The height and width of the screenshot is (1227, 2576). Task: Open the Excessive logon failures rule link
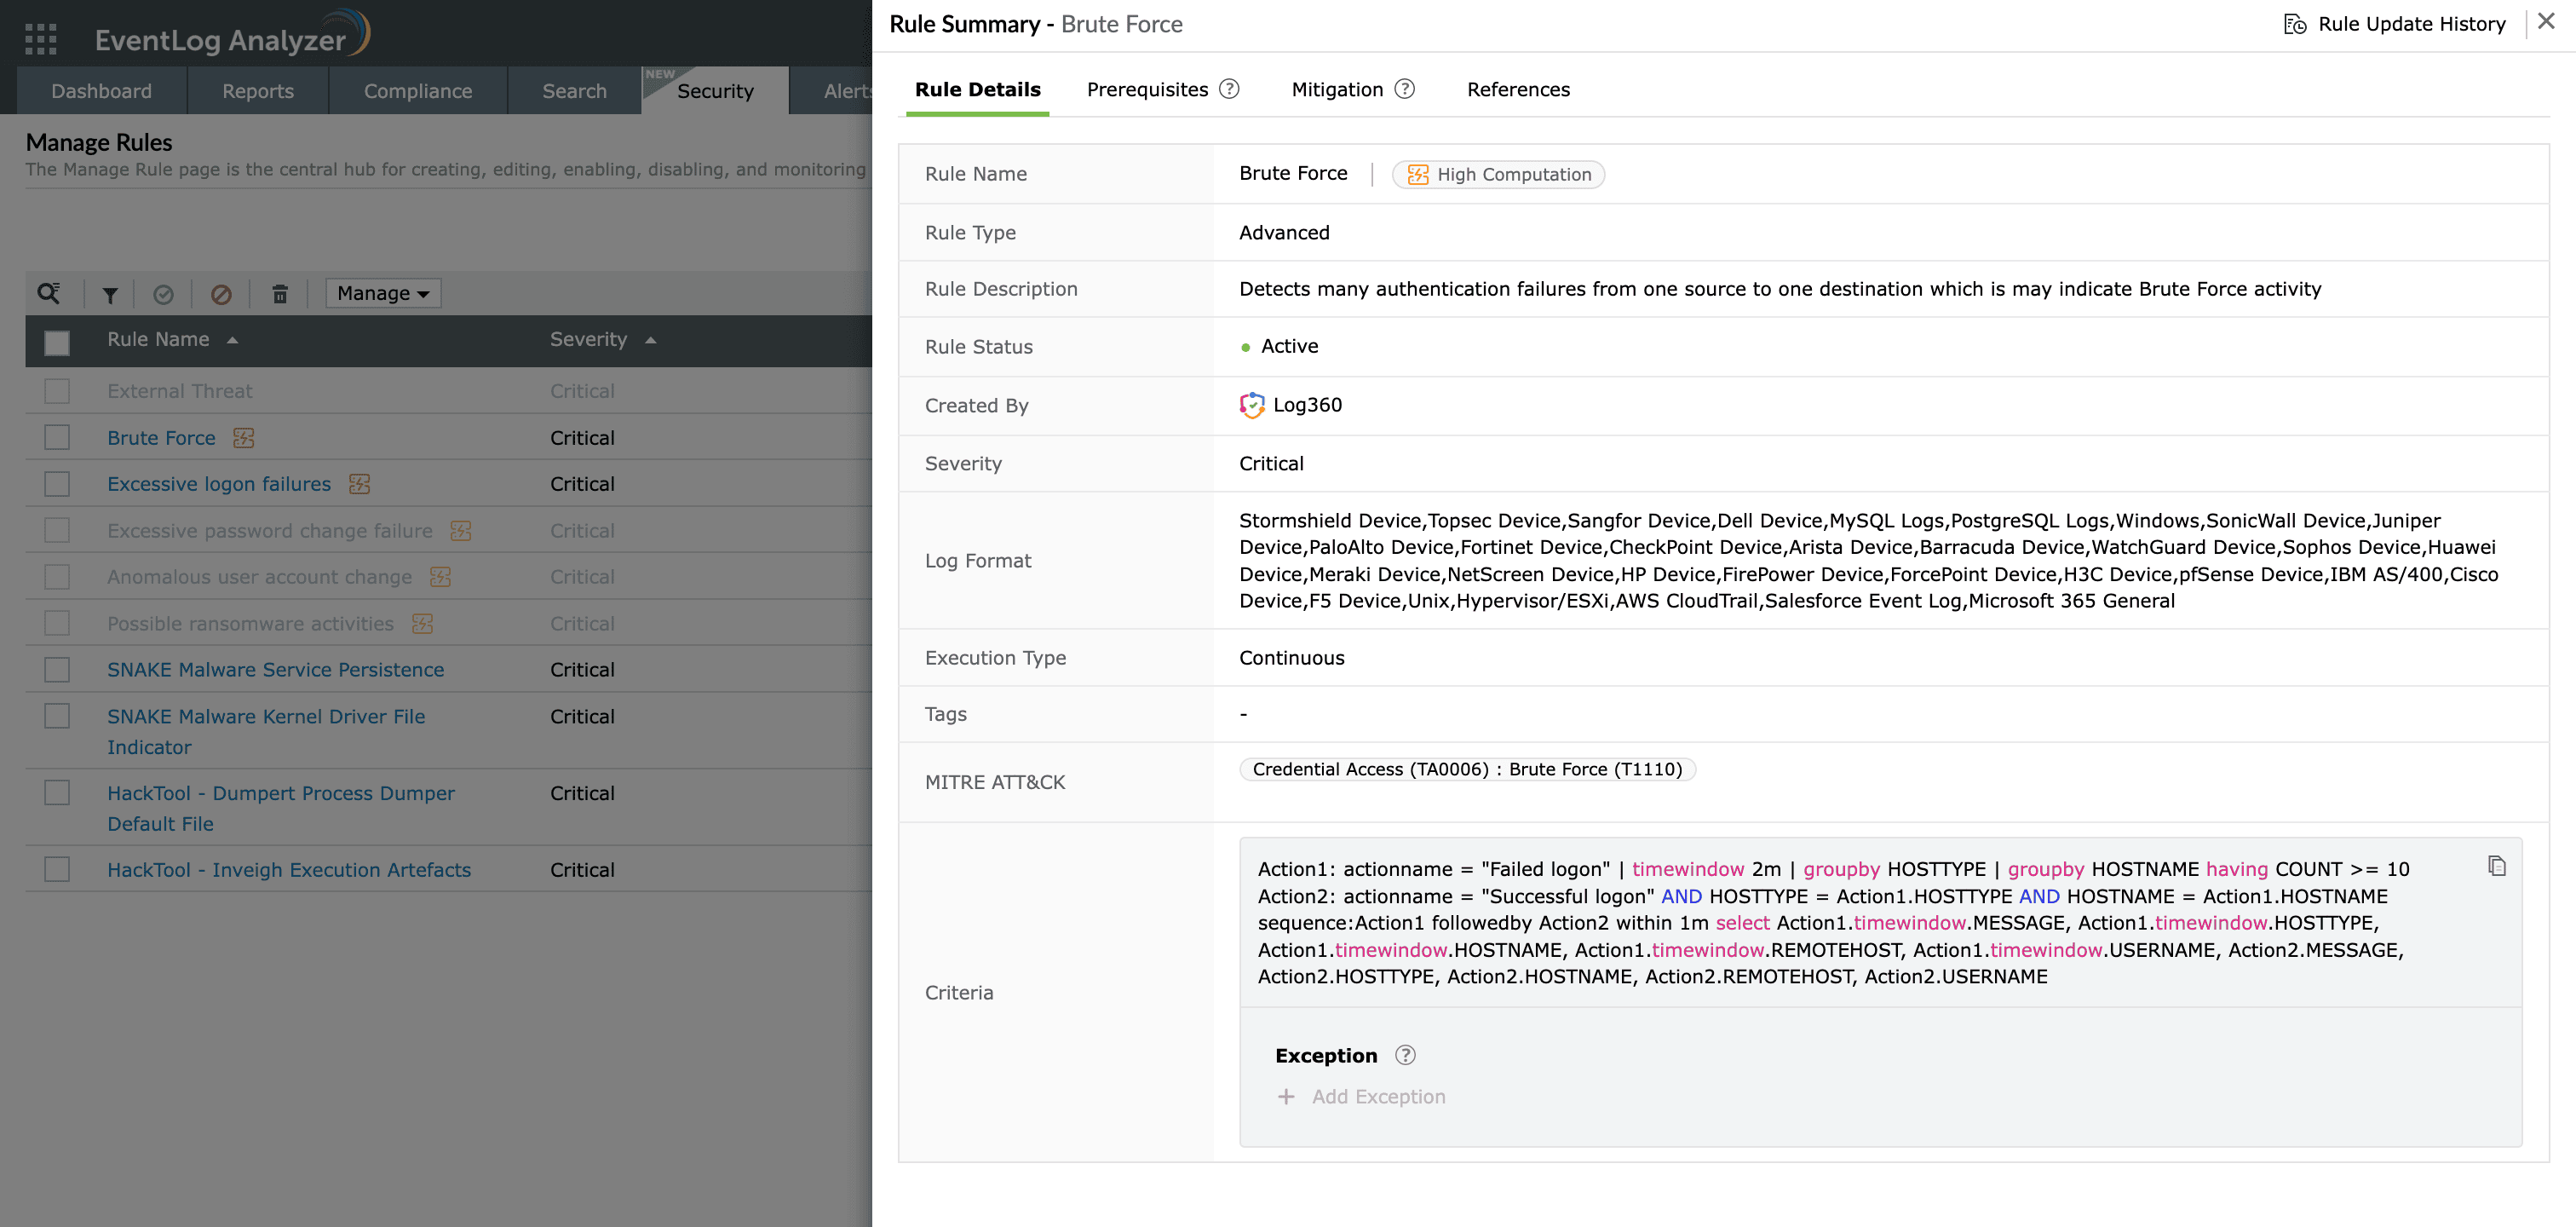coord(219,484)
